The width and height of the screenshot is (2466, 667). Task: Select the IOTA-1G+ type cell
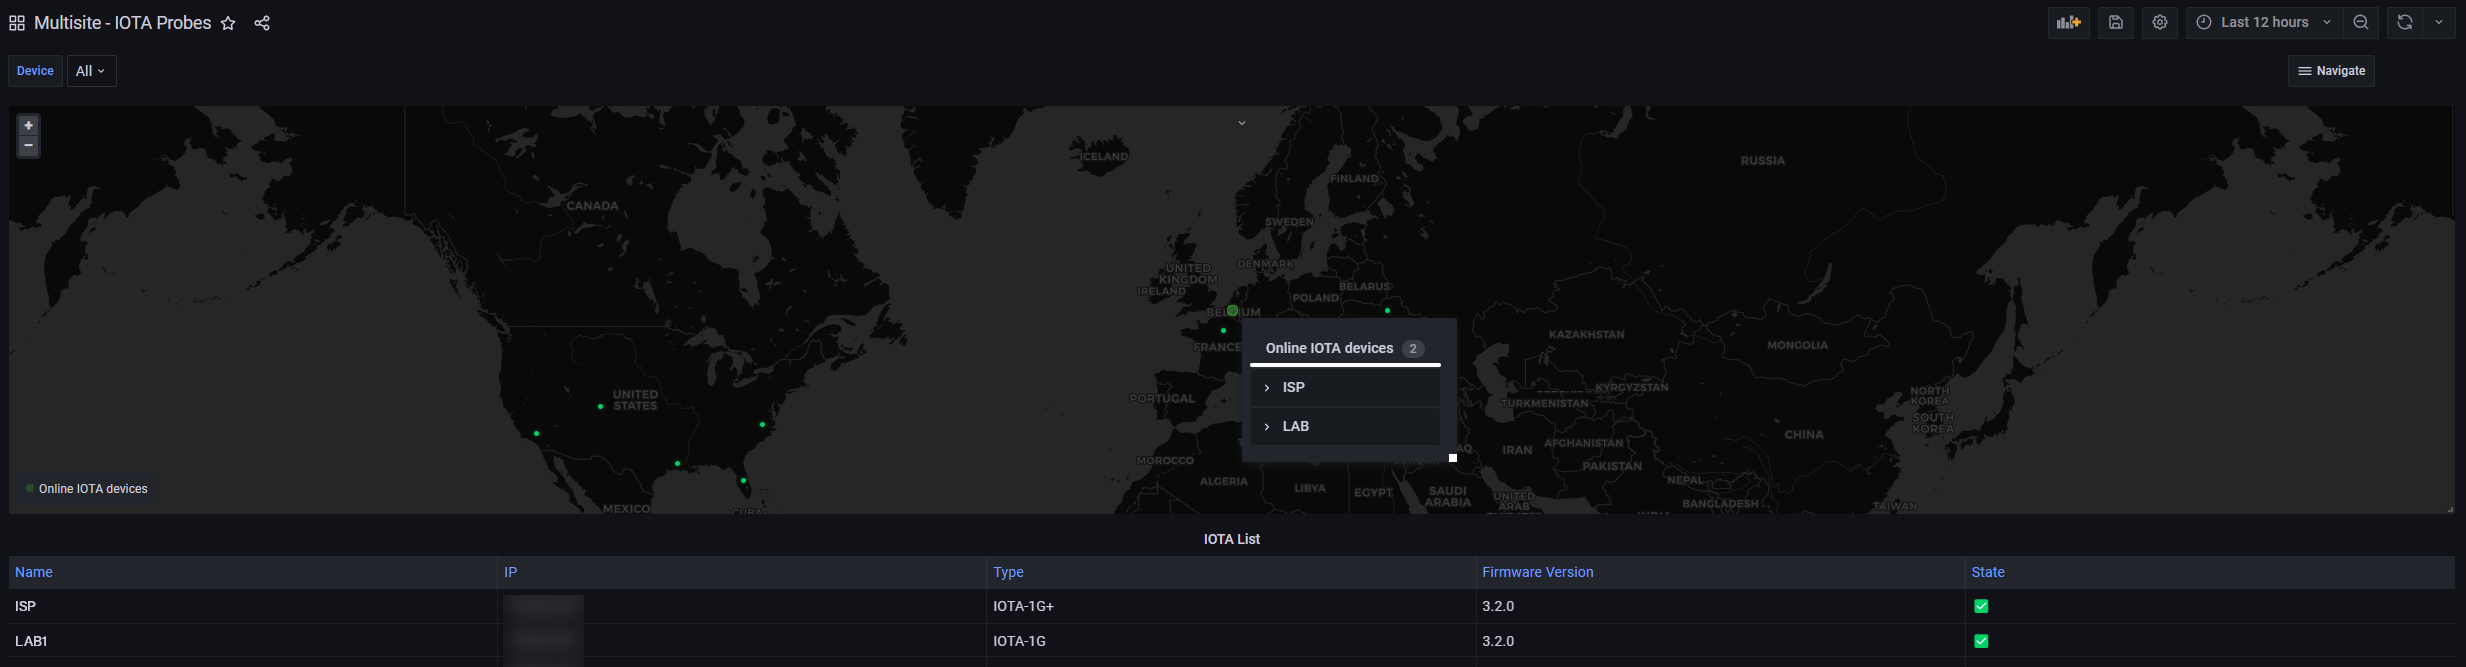click(x=1231, y=606)
